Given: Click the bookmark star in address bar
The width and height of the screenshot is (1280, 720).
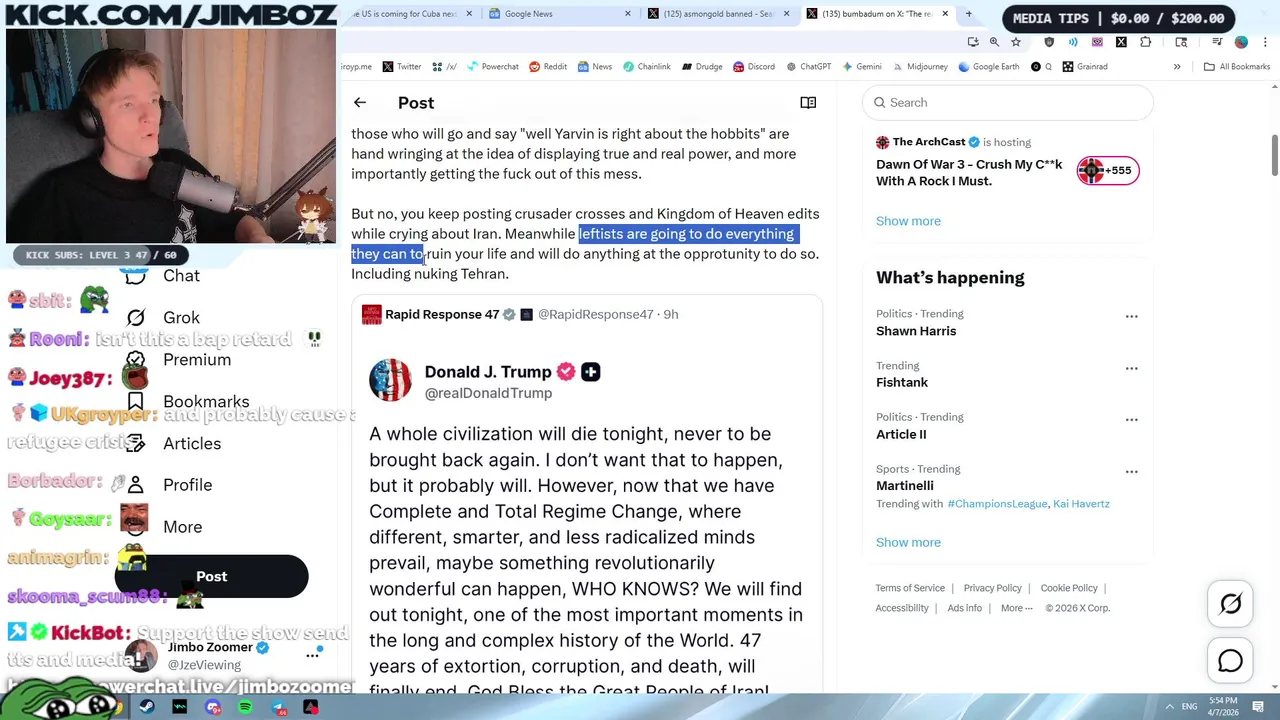Looking at the screenshot, I should tap(1016, 42).
